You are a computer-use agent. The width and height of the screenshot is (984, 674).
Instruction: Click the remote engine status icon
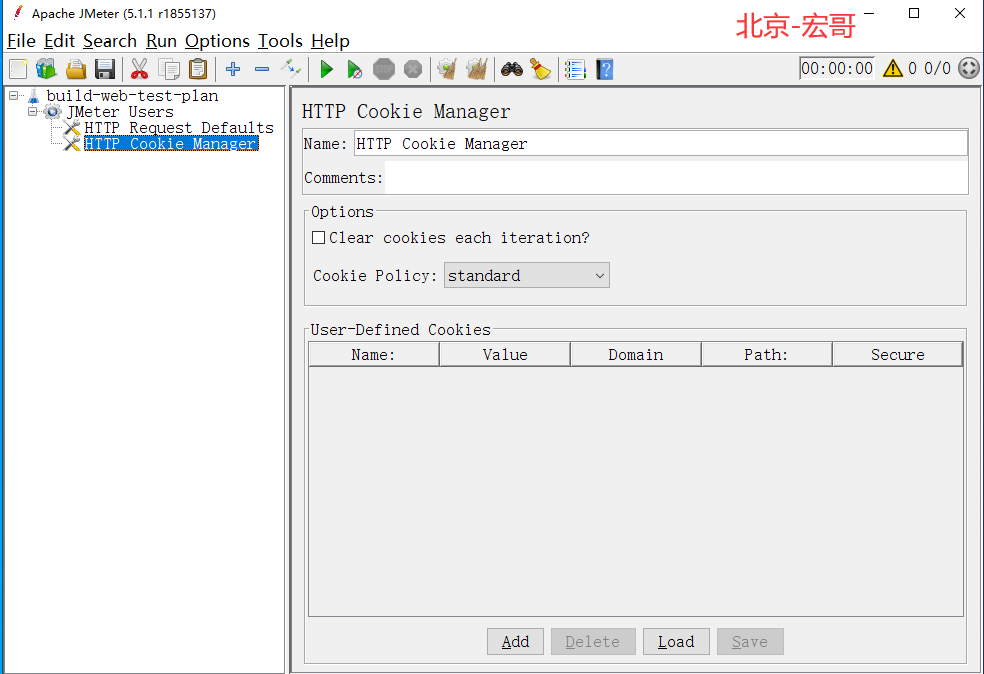[x=969, y=68]
